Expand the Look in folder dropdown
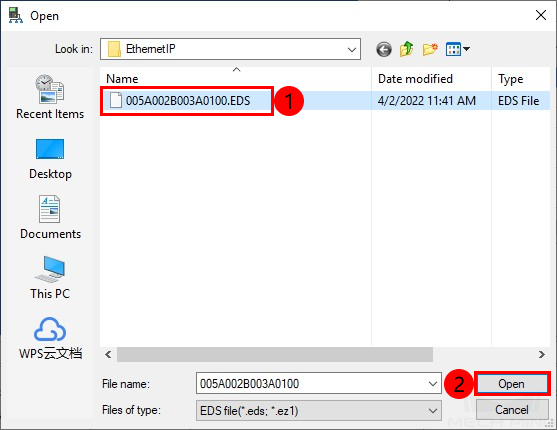This screenshot has width=557, height=430. pyautogui.click(x=351, y=49)
